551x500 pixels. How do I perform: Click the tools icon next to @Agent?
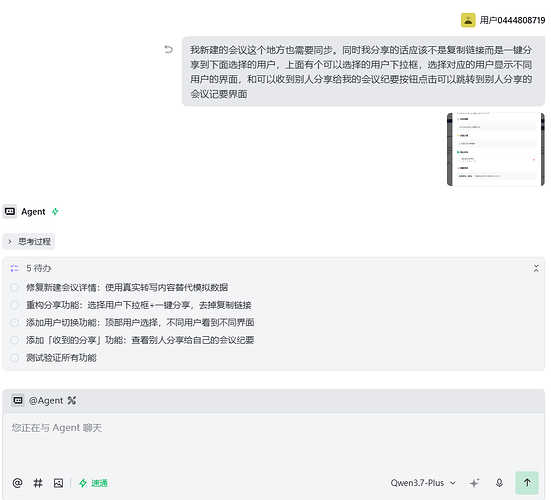click(72, 400)
